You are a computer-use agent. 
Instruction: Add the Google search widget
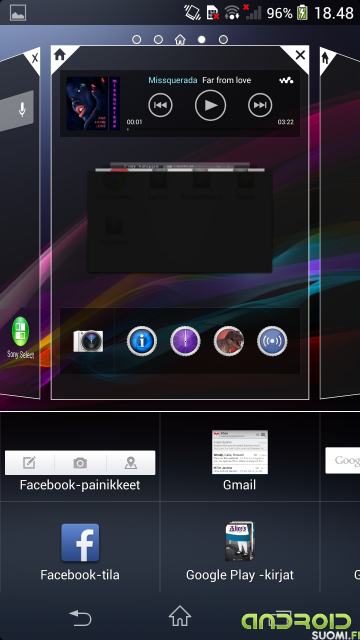[342, 460]
